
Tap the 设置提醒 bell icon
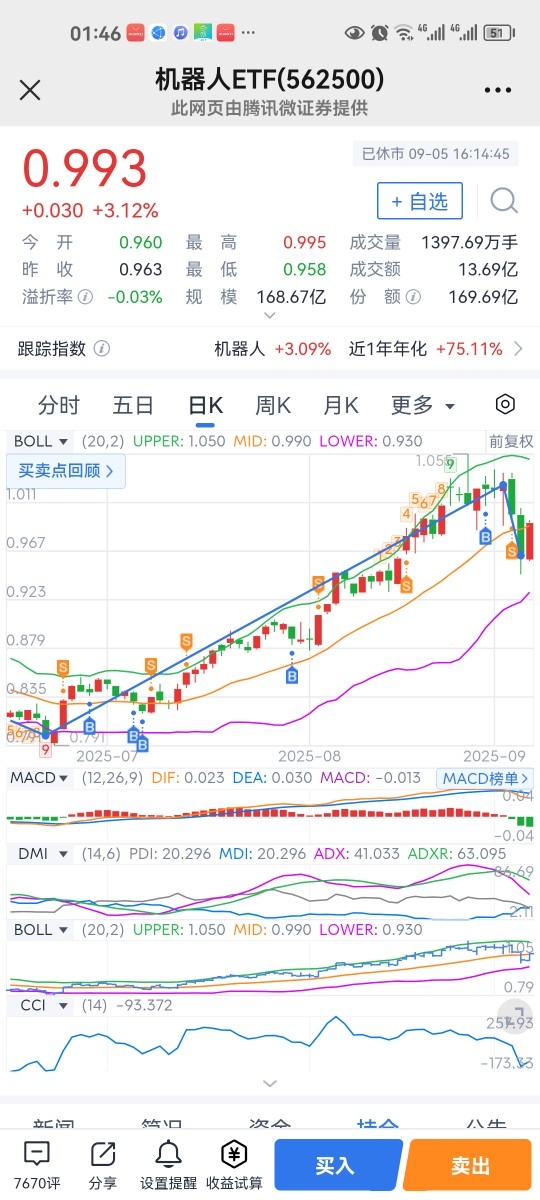pos(168,1165)
